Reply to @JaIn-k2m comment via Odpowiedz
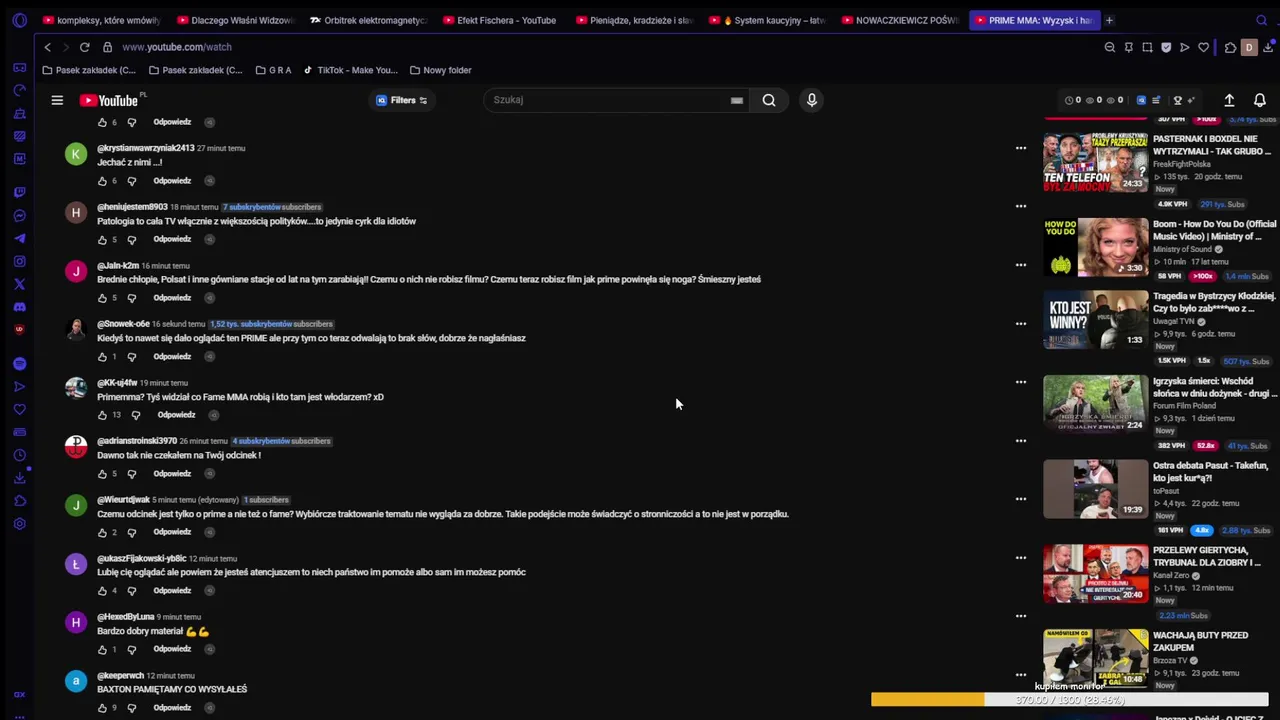The height and width of the screenshot is (720, 1280). point(172,298)
